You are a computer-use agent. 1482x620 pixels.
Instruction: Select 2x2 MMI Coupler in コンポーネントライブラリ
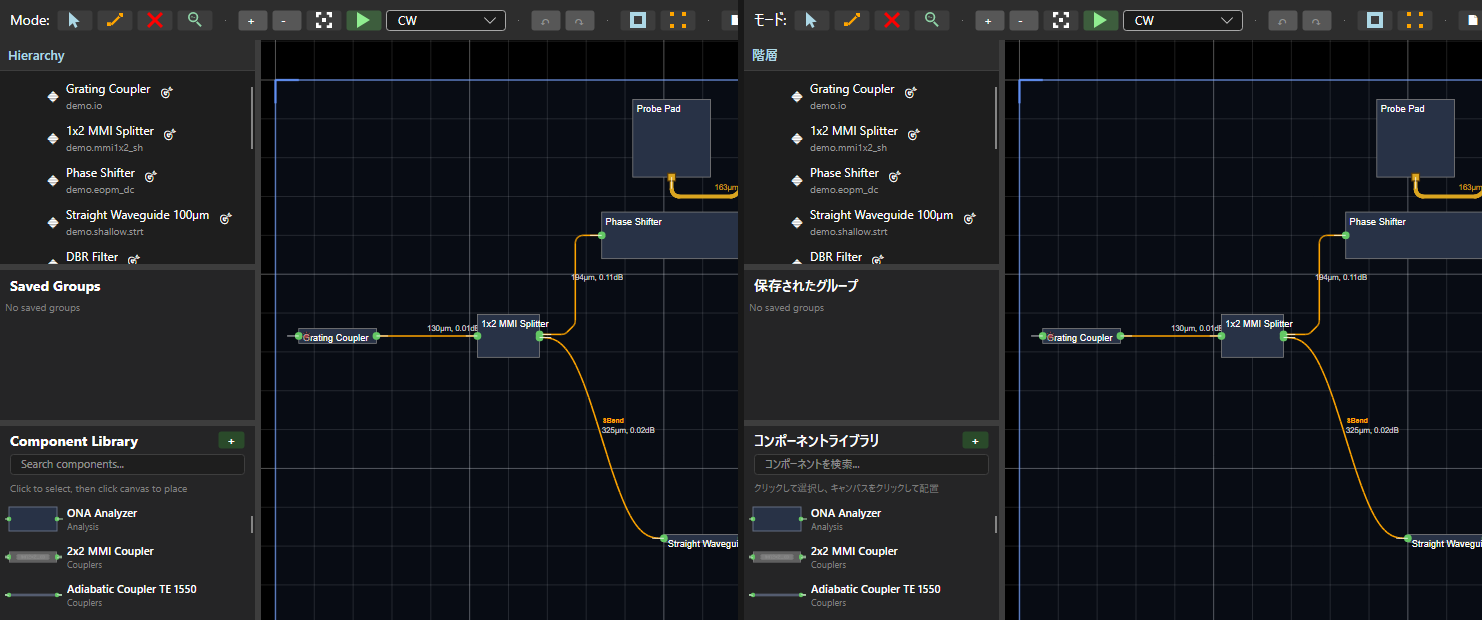point(869,558)
